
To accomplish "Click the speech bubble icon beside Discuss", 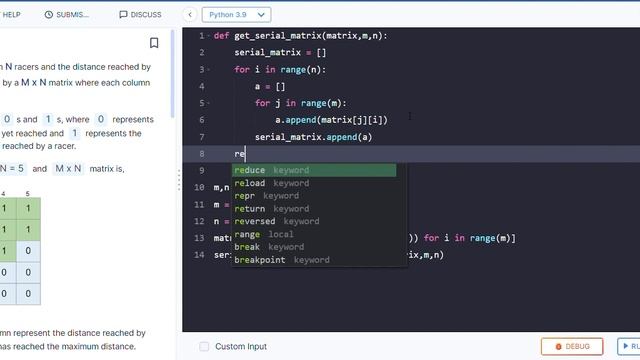I will [x=123, y=15].
